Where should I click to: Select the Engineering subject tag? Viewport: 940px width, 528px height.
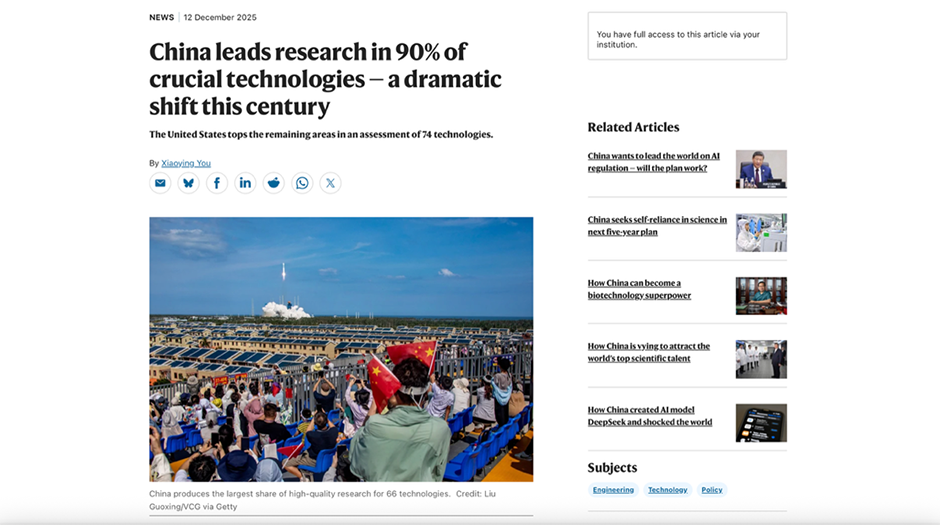[x=613, y=490]
